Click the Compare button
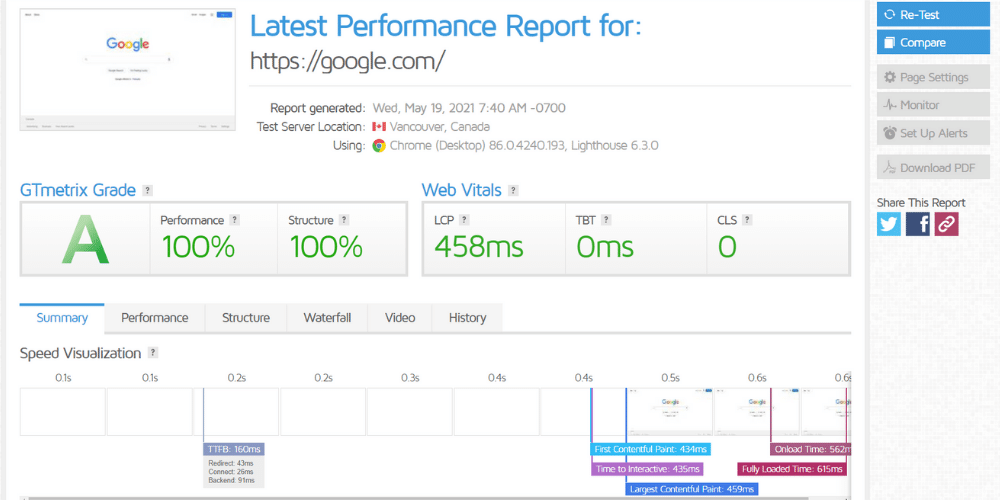 pos(933,43)
